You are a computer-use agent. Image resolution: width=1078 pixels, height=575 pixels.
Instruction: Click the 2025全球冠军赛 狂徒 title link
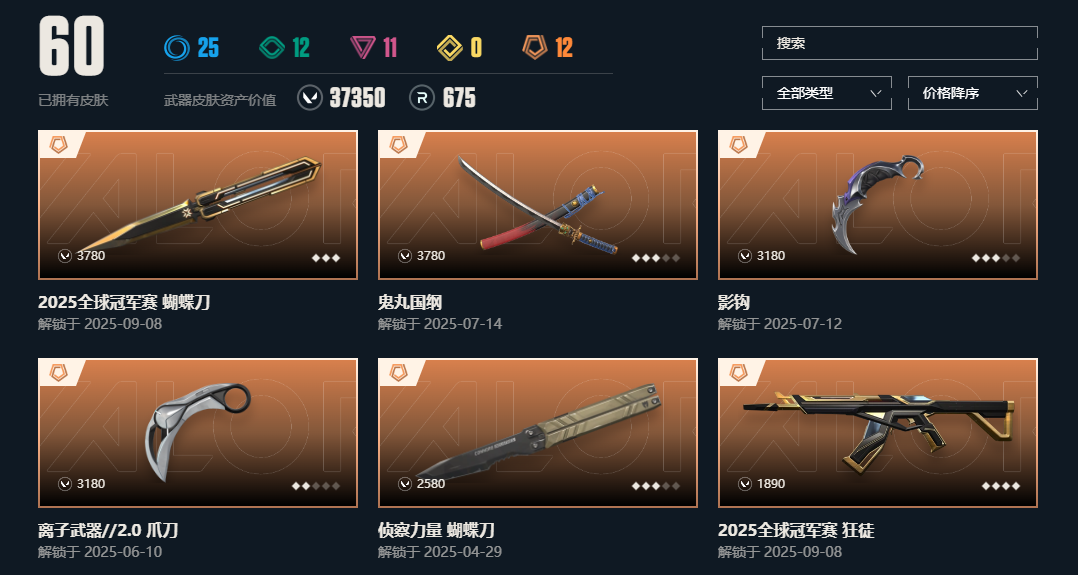point(796,530)
